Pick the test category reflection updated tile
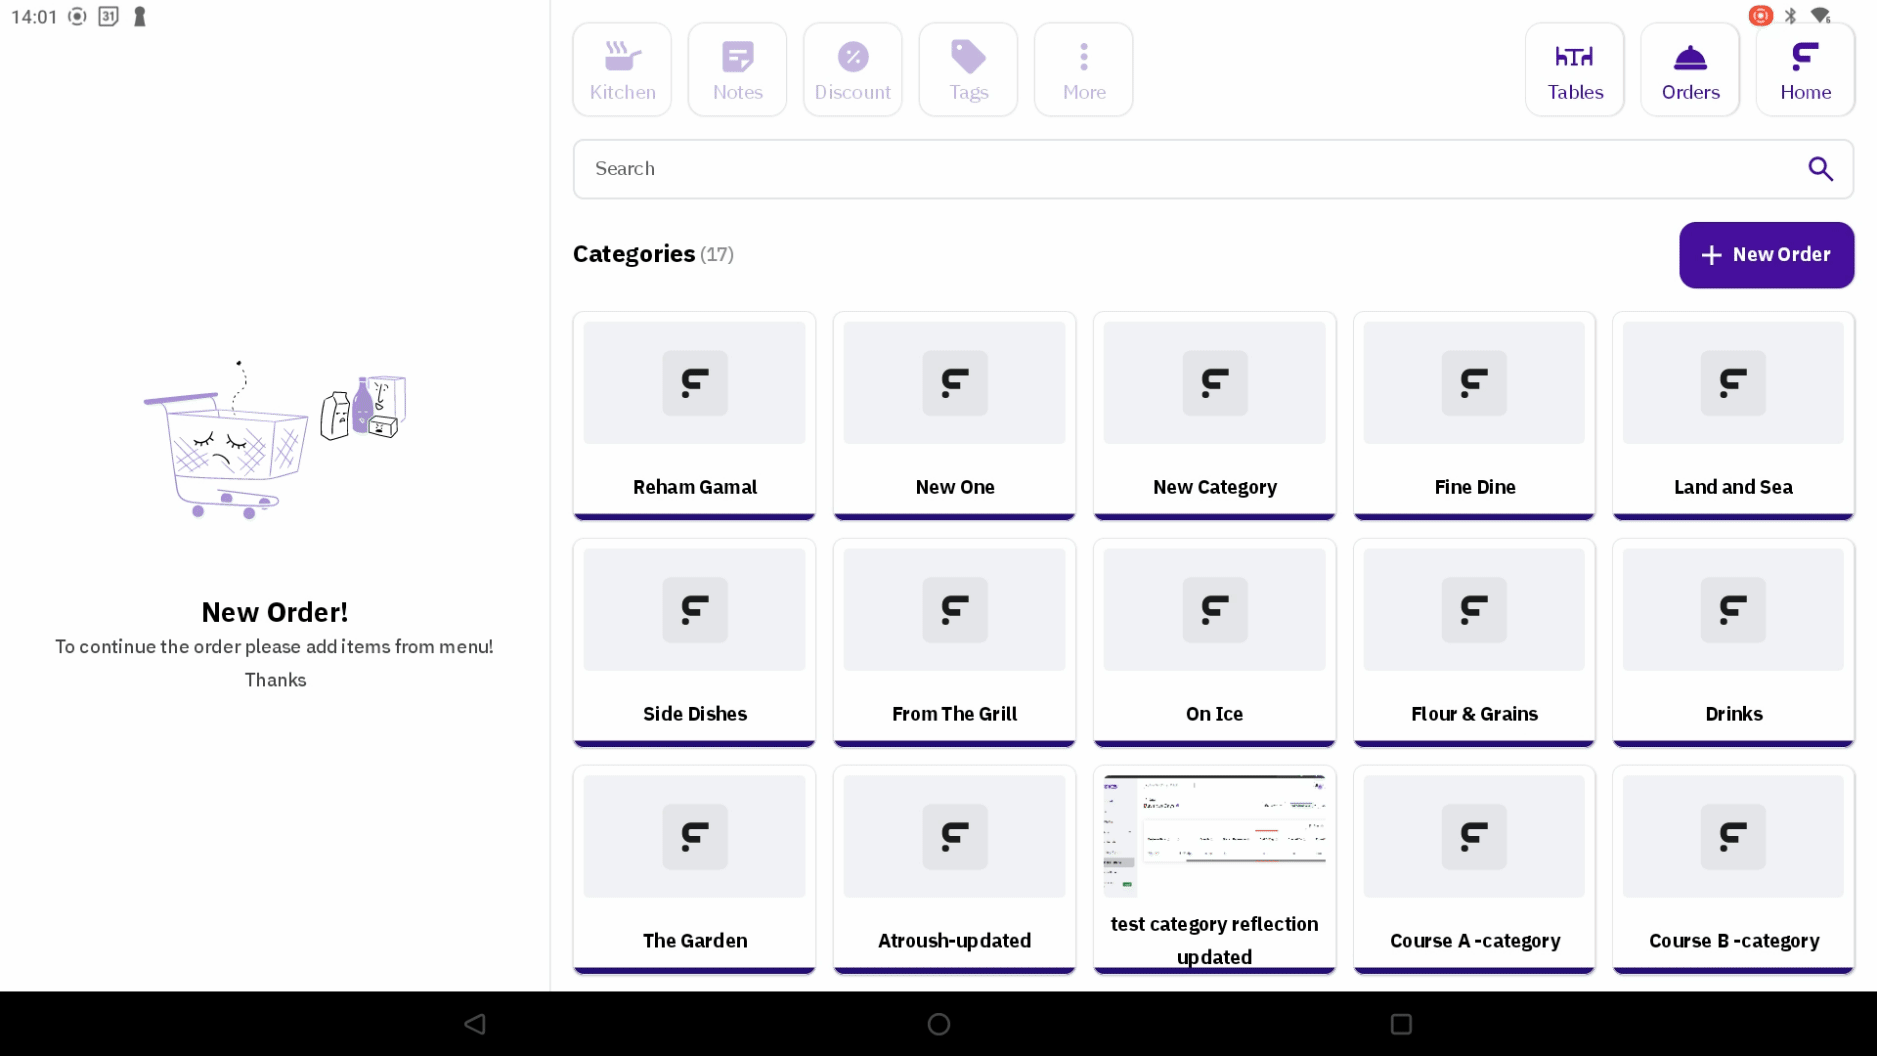The image size is (1877, 1056). [x=1213, y=869]
